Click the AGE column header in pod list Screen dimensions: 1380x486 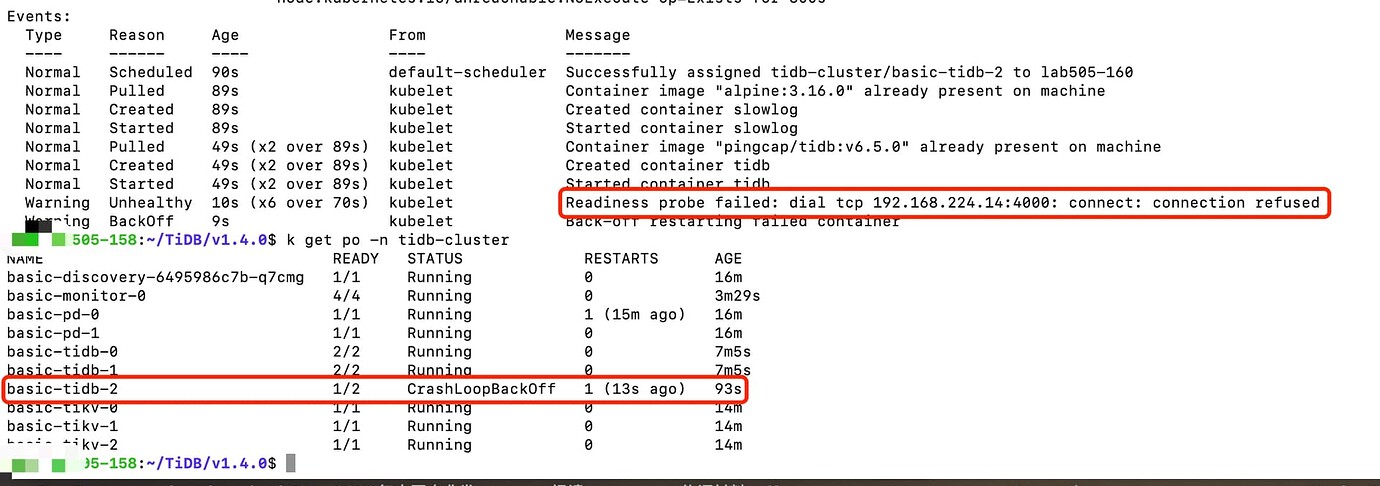click(729, 259)
